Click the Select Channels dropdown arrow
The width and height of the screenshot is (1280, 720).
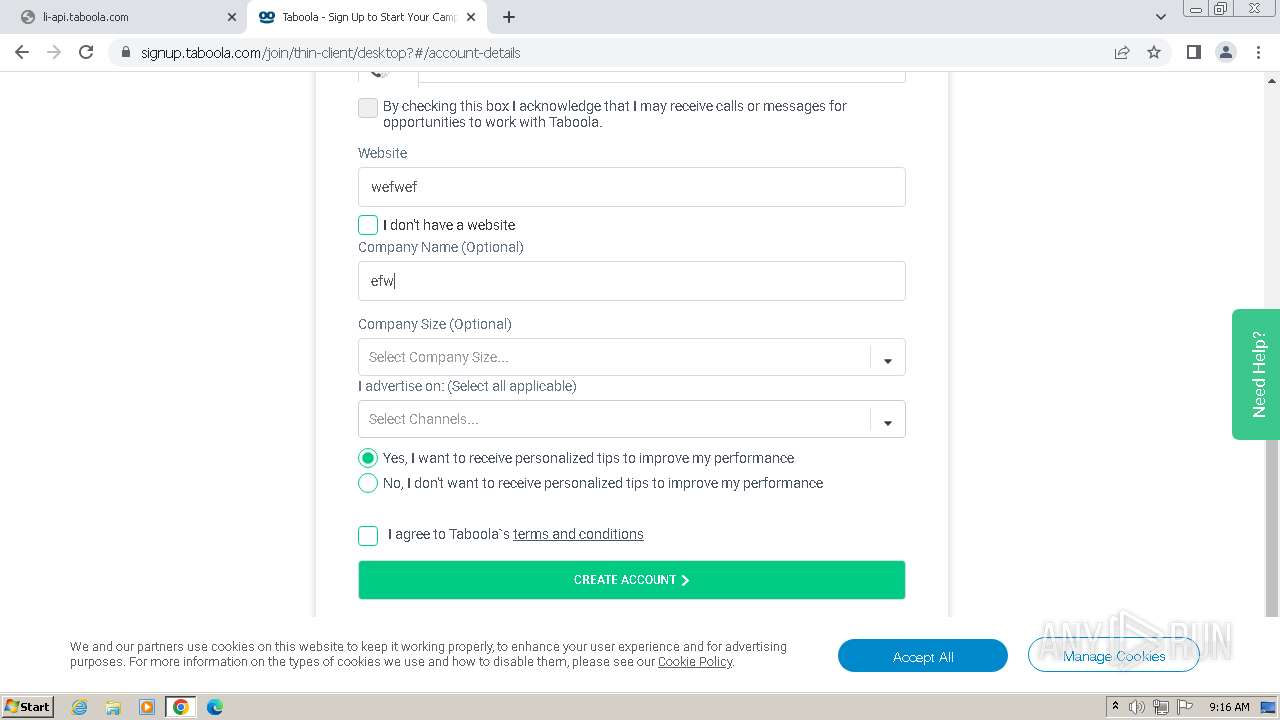888,422
